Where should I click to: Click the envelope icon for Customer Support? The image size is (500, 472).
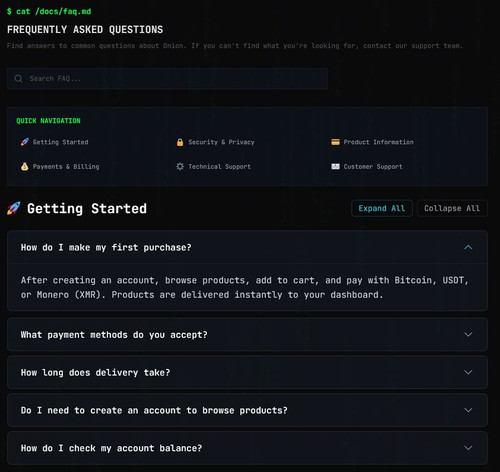(x=335, y=166)
